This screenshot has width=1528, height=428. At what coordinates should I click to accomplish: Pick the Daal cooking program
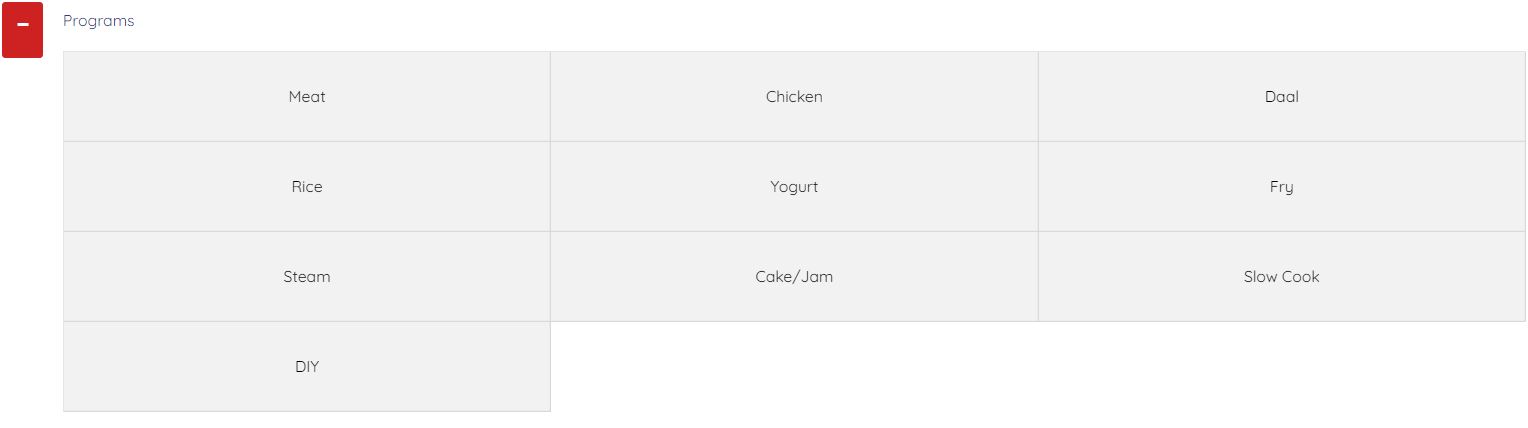coord(1281,97)
